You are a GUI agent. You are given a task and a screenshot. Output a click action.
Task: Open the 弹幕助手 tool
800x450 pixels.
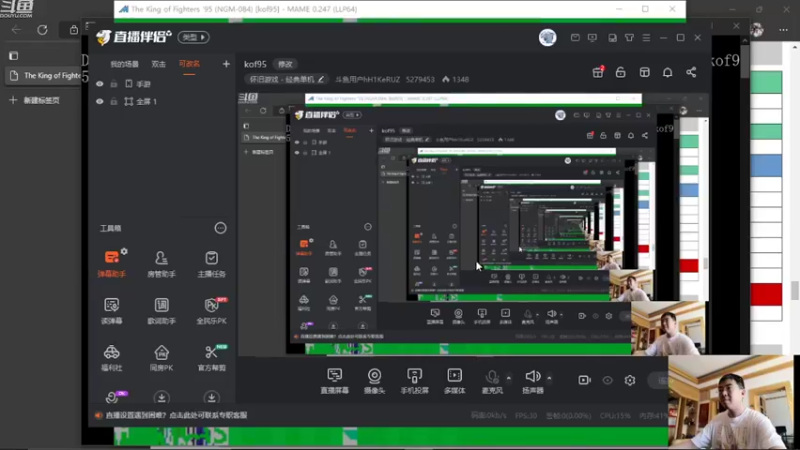112,264
